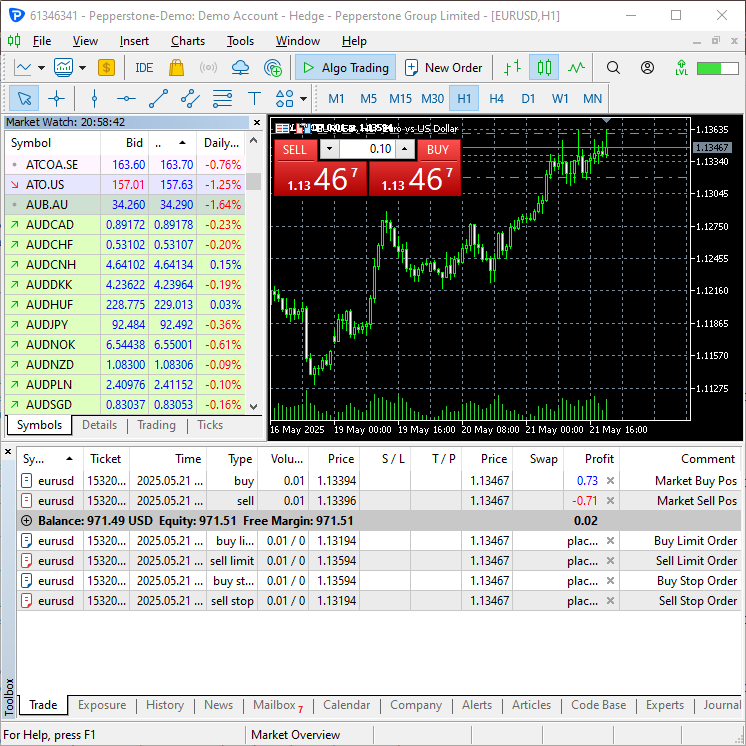This screenshot has width=746, height=746.
Task: Open the shapes objects tool
Action: [285, 98]
